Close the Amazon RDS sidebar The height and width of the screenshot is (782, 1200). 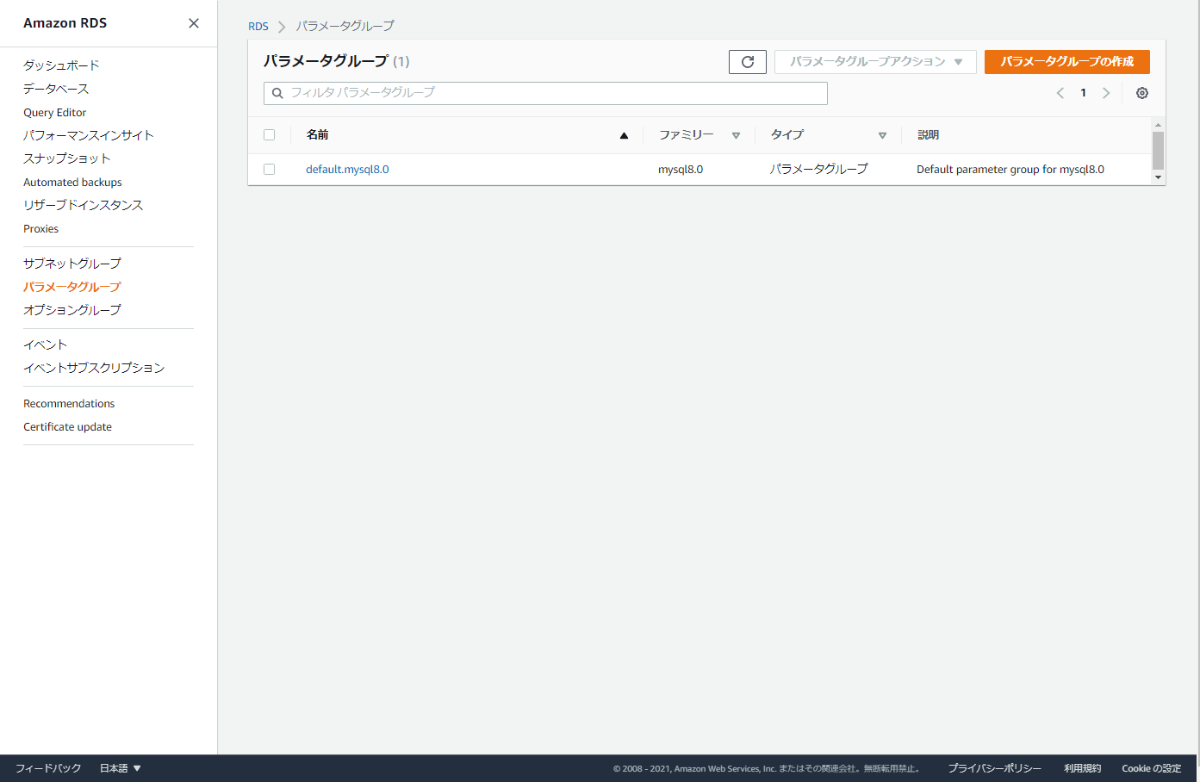point(194,23)
